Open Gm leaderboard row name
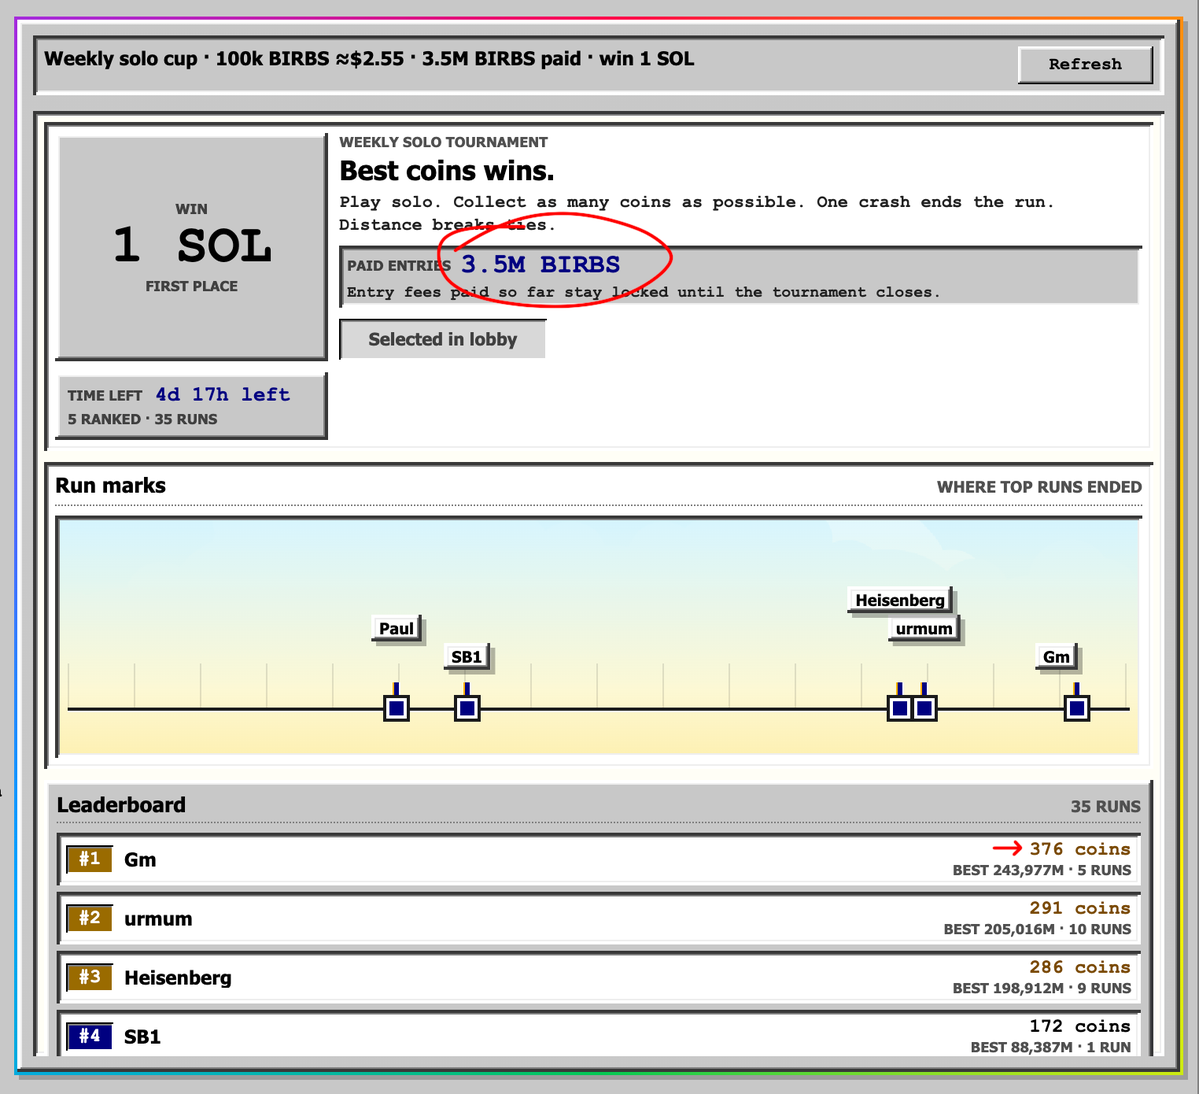This screenshot has height=1094, width=1199. tap(140, 860)
